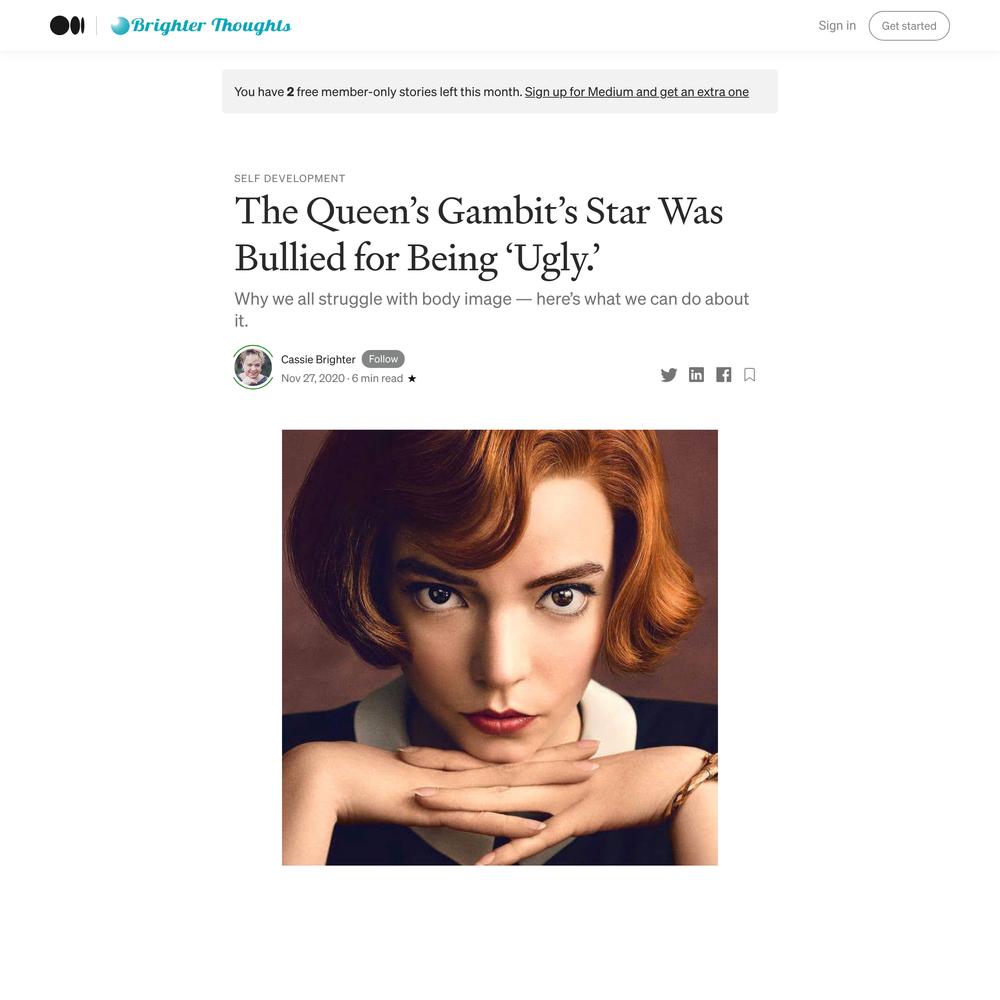Click the Get started button
The width and height of the screenshot is (1000, 1000).
(x=909, y=26)
